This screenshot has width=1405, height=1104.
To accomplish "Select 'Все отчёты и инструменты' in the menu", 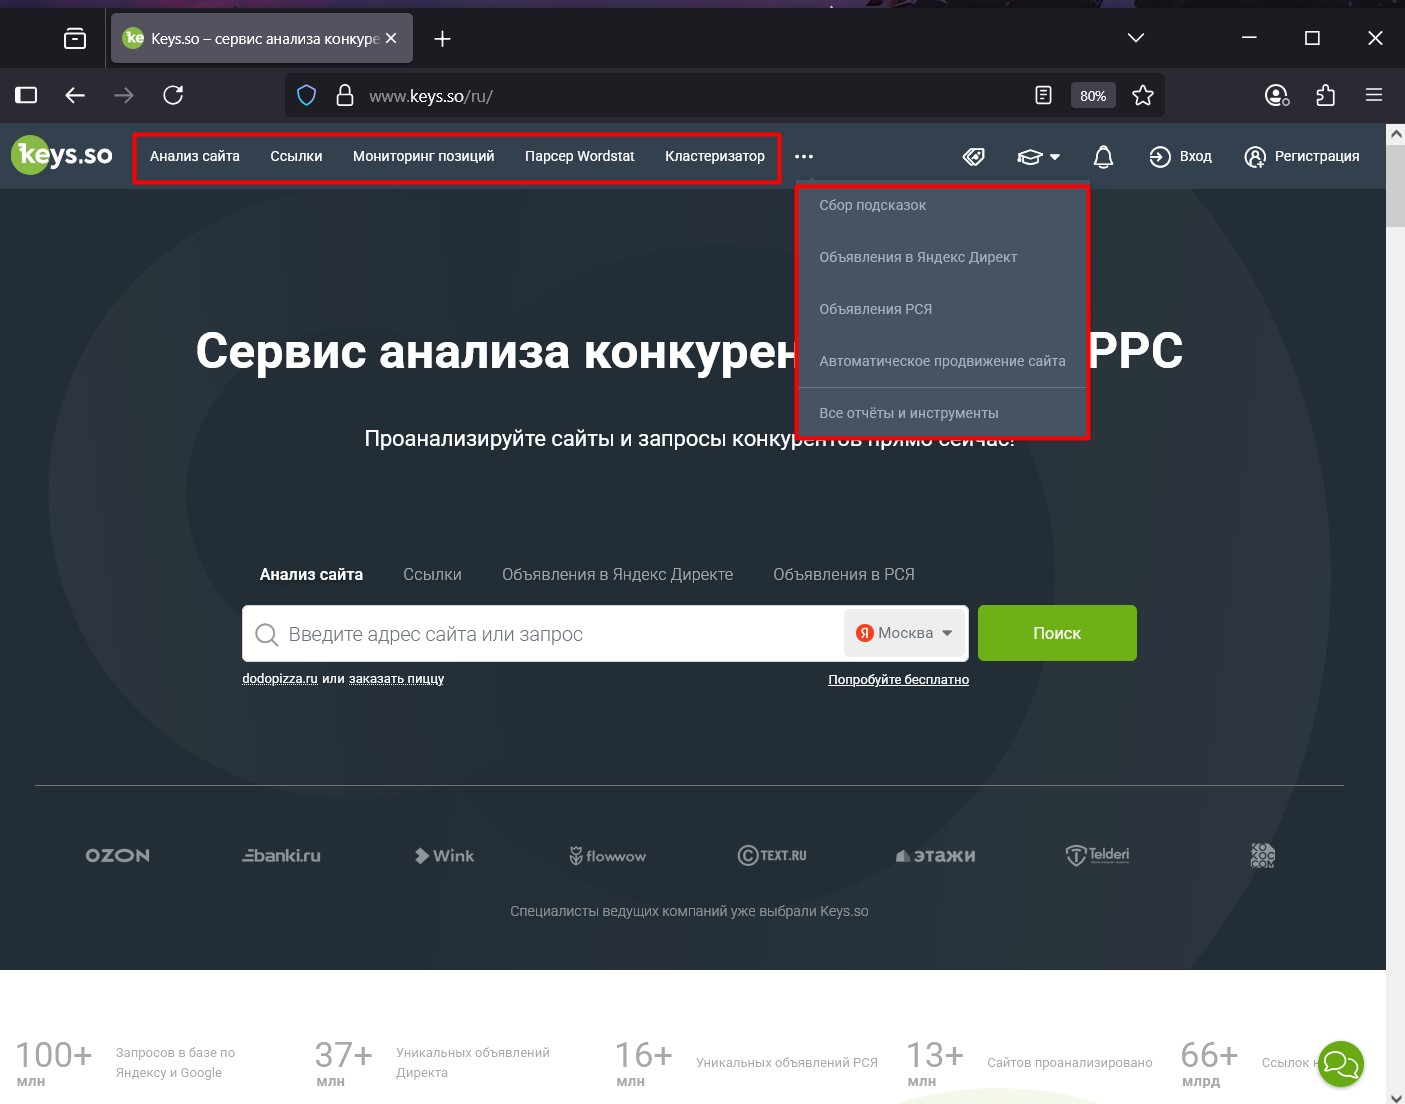I will click(908, 412).
